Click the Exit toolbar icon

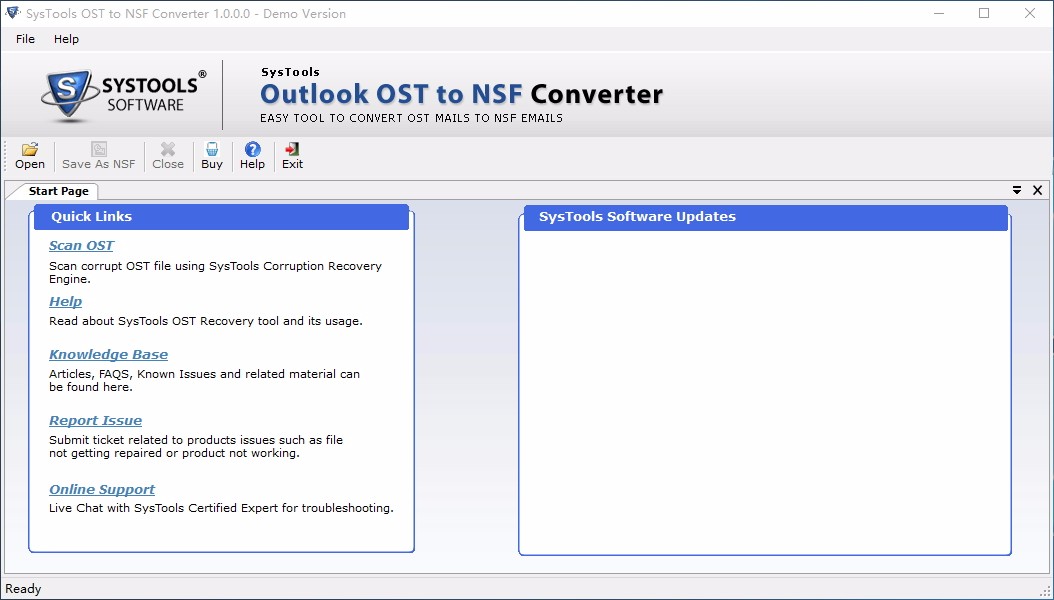coord(292,149)
